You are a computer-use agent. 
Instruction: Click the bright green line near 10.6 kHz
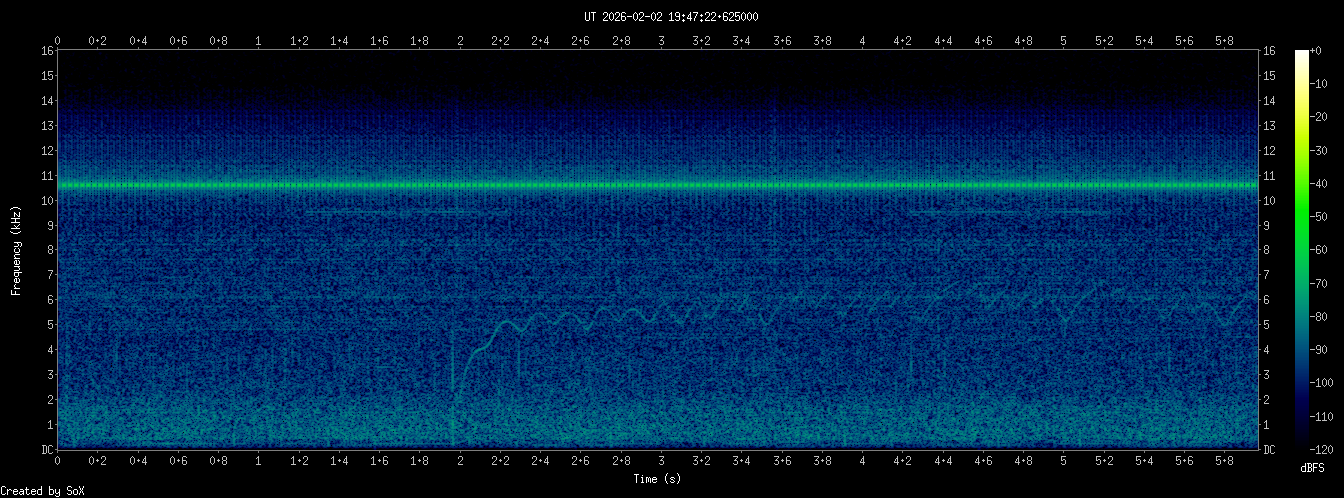click(658, 185)
